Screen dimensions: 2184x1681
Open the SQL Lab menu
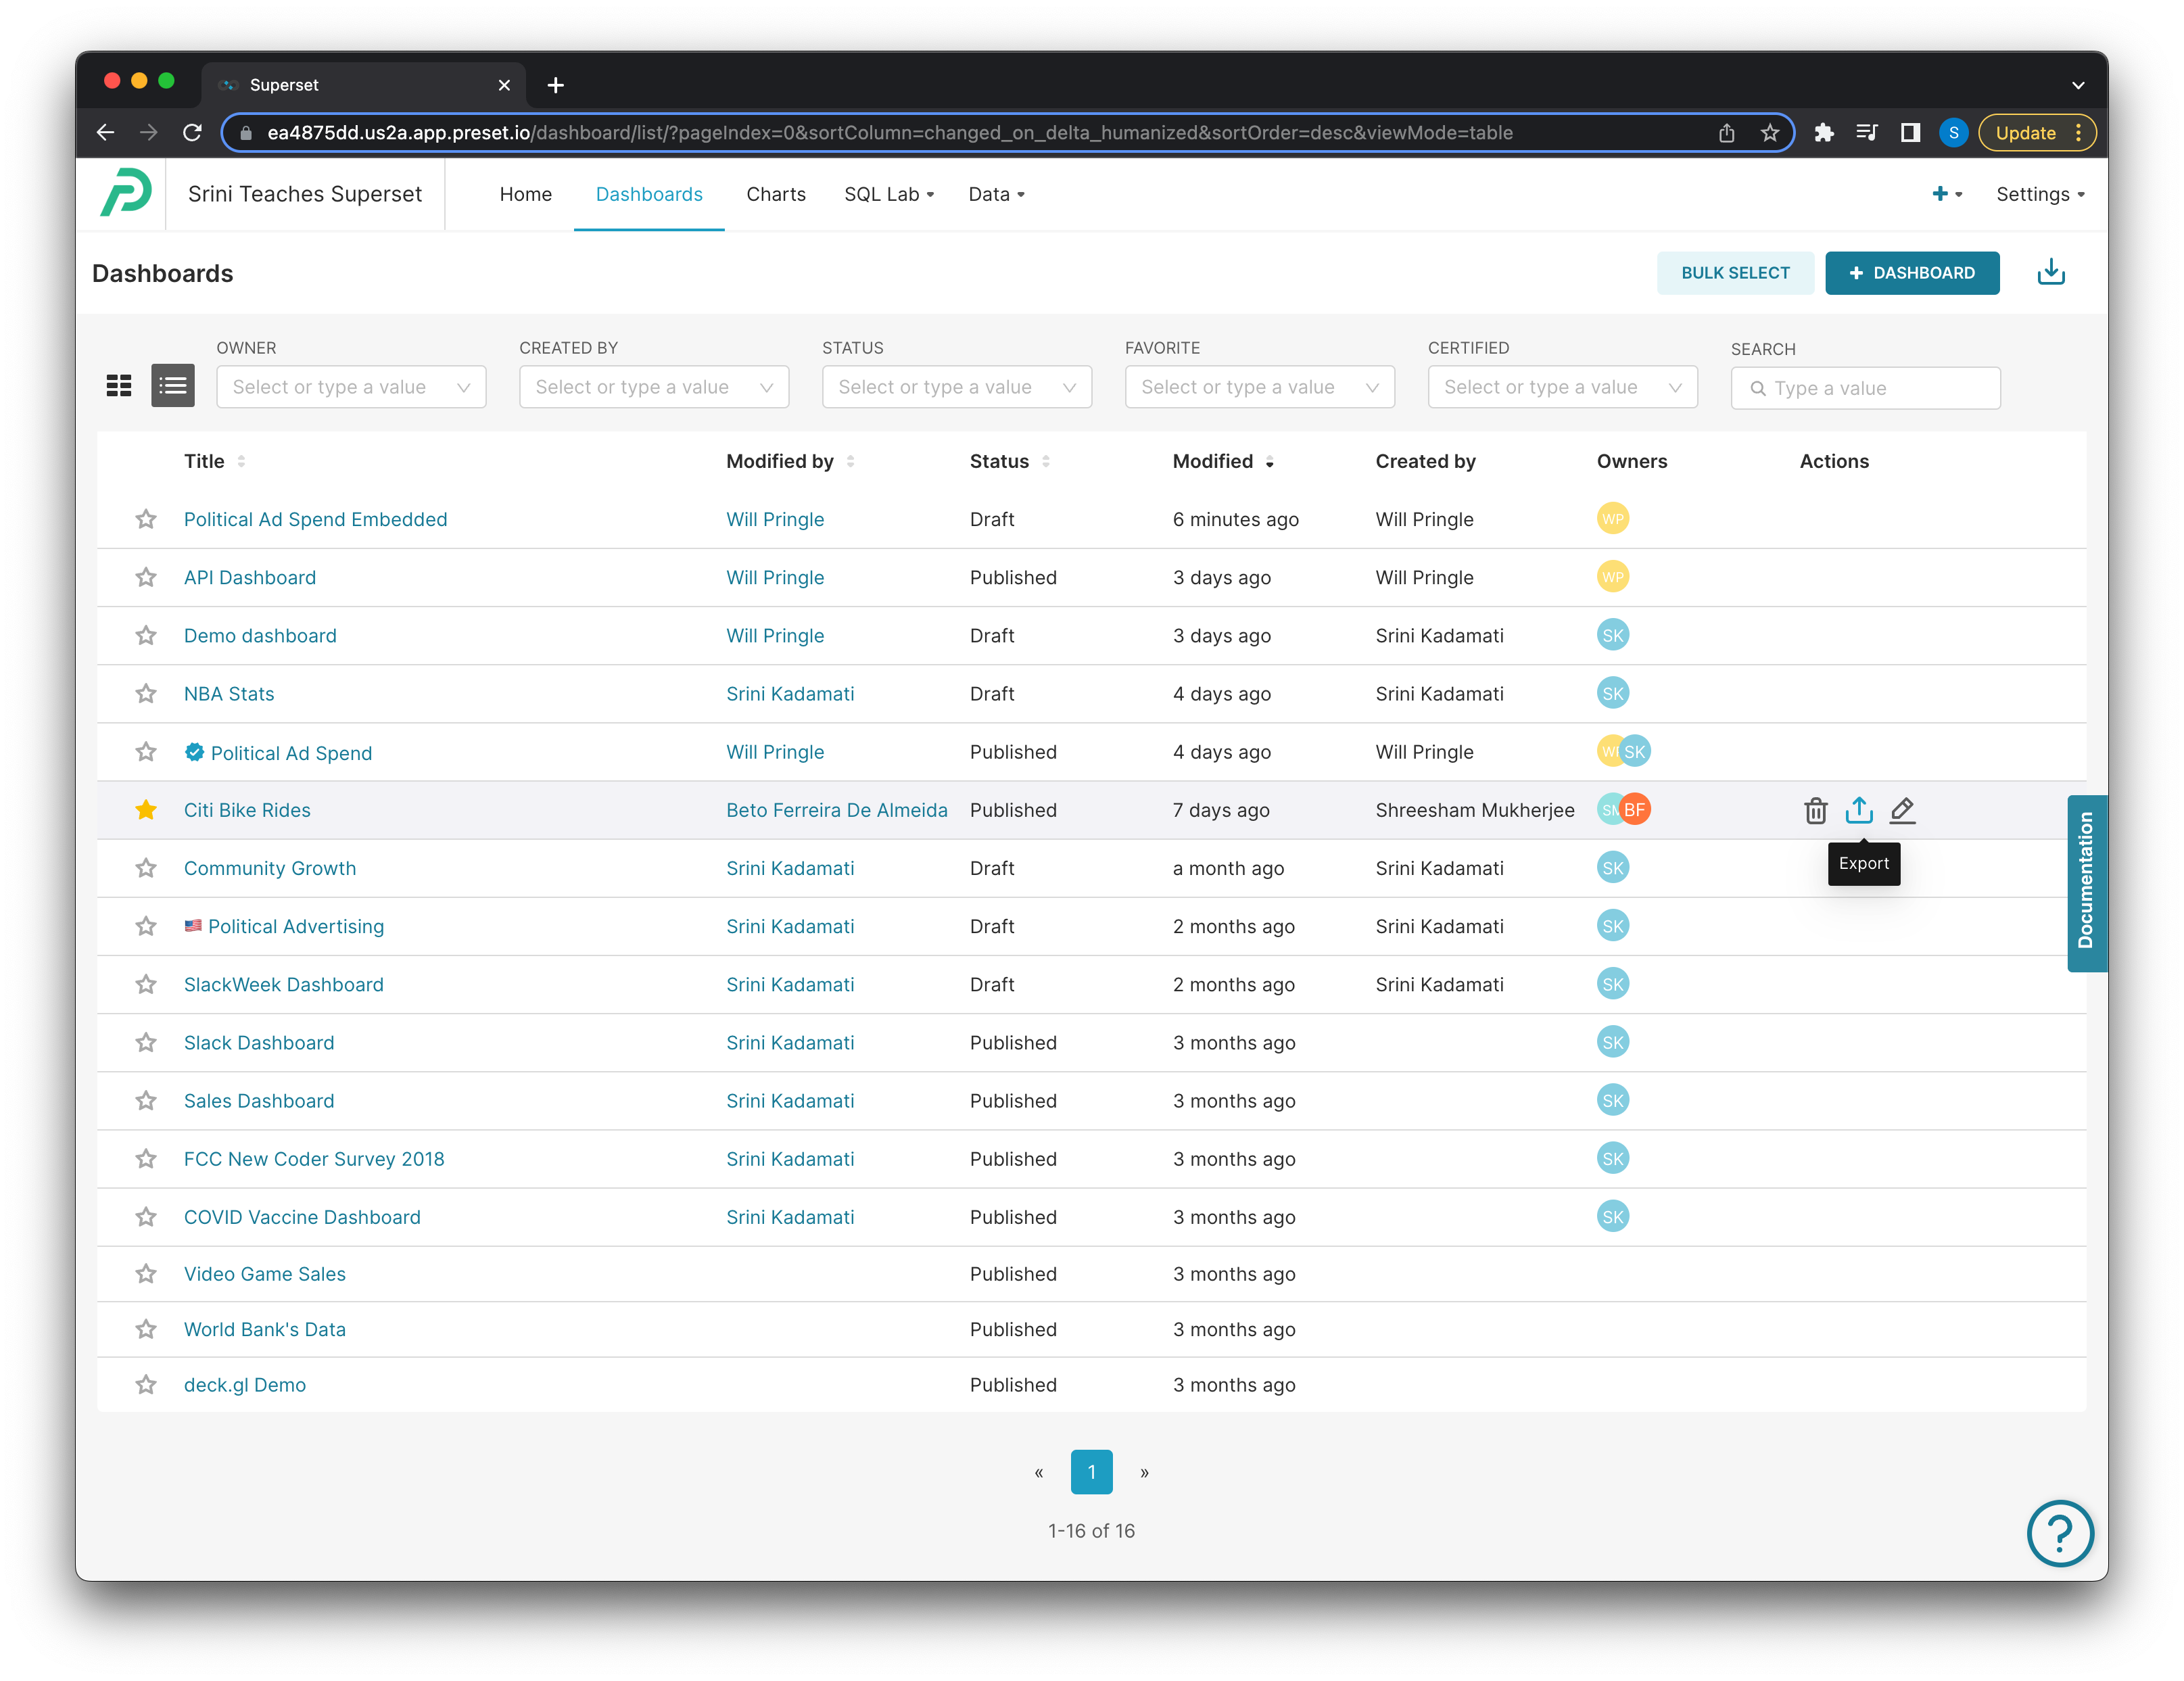[x=888, y=194]
